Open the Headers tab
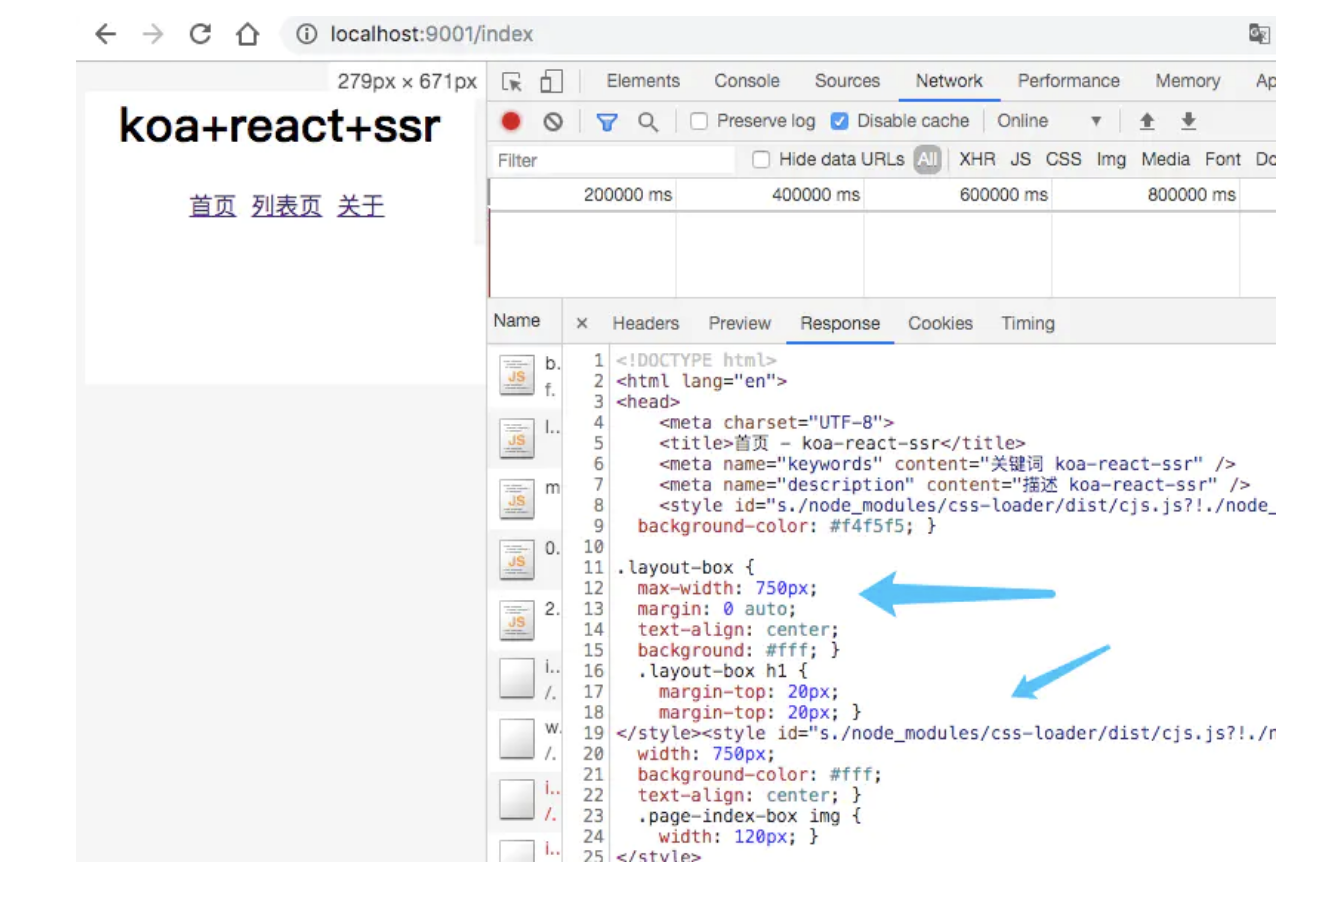This screenshot has width=1344, height=912. 645,323
